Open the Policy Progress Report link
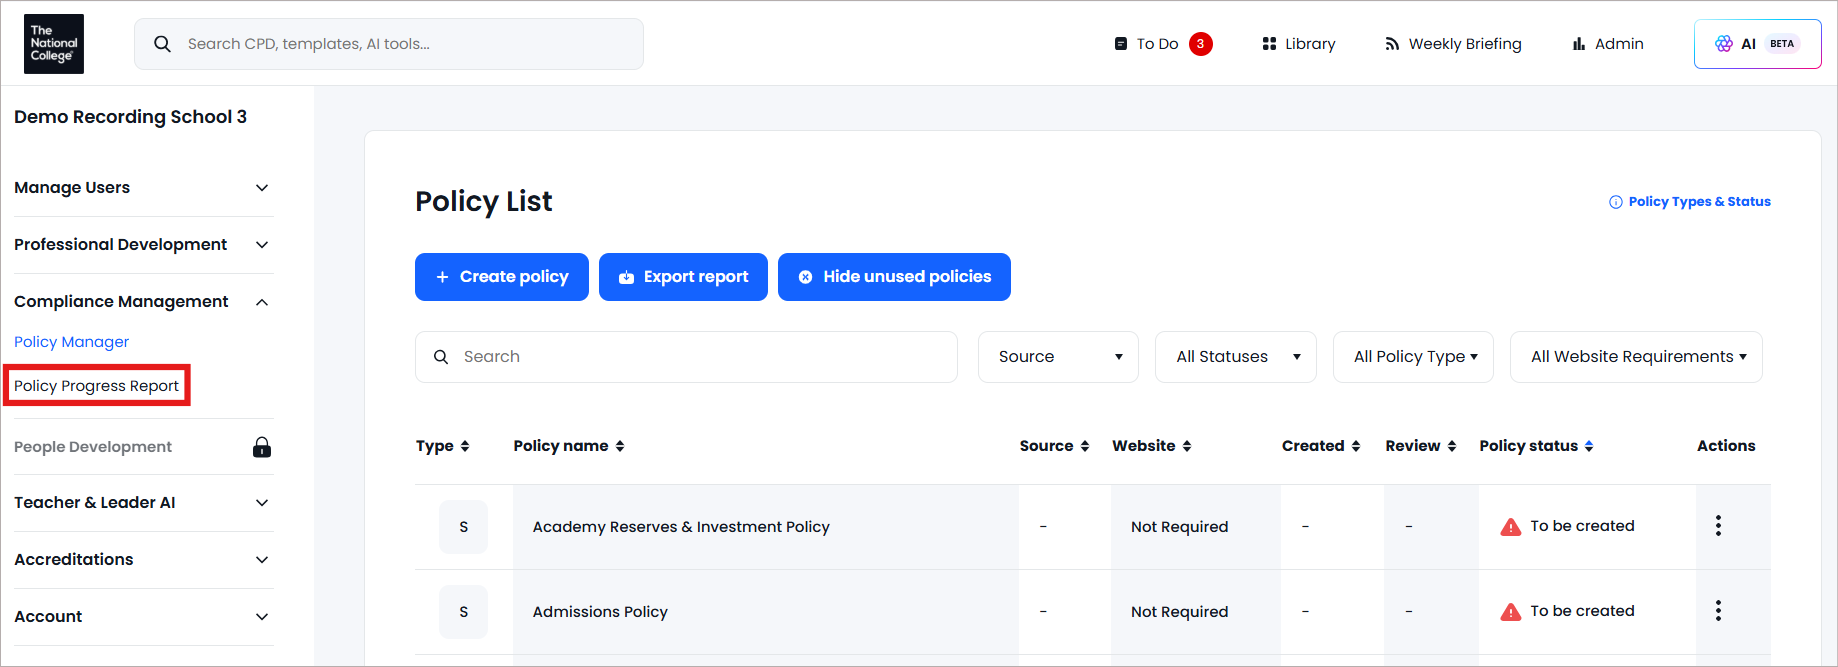The image size is (1838, 667). pos(96,386)
